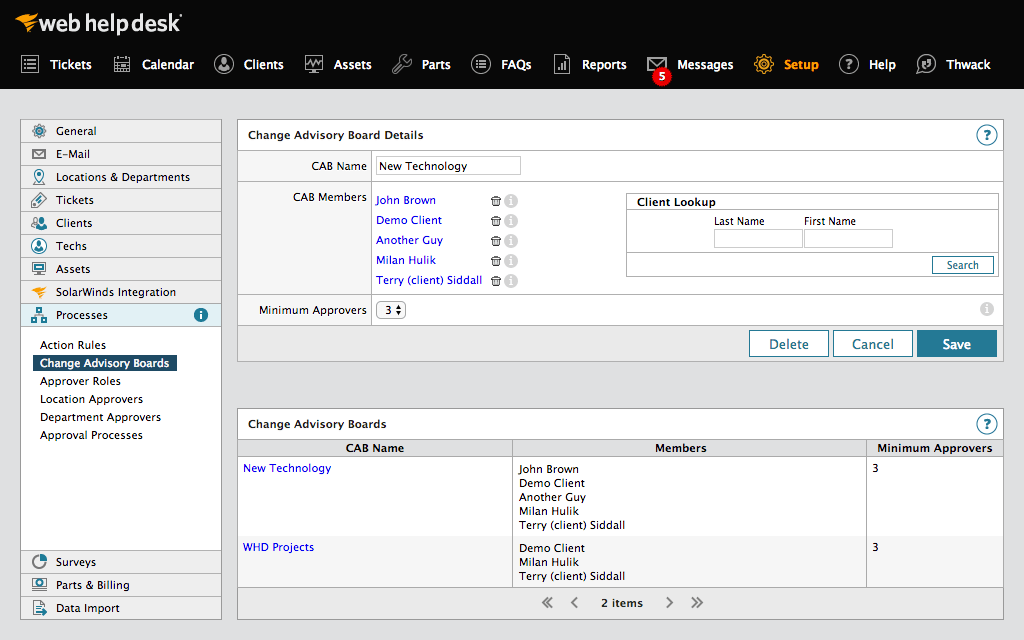Open the WHD Projects board

(278, 547)
